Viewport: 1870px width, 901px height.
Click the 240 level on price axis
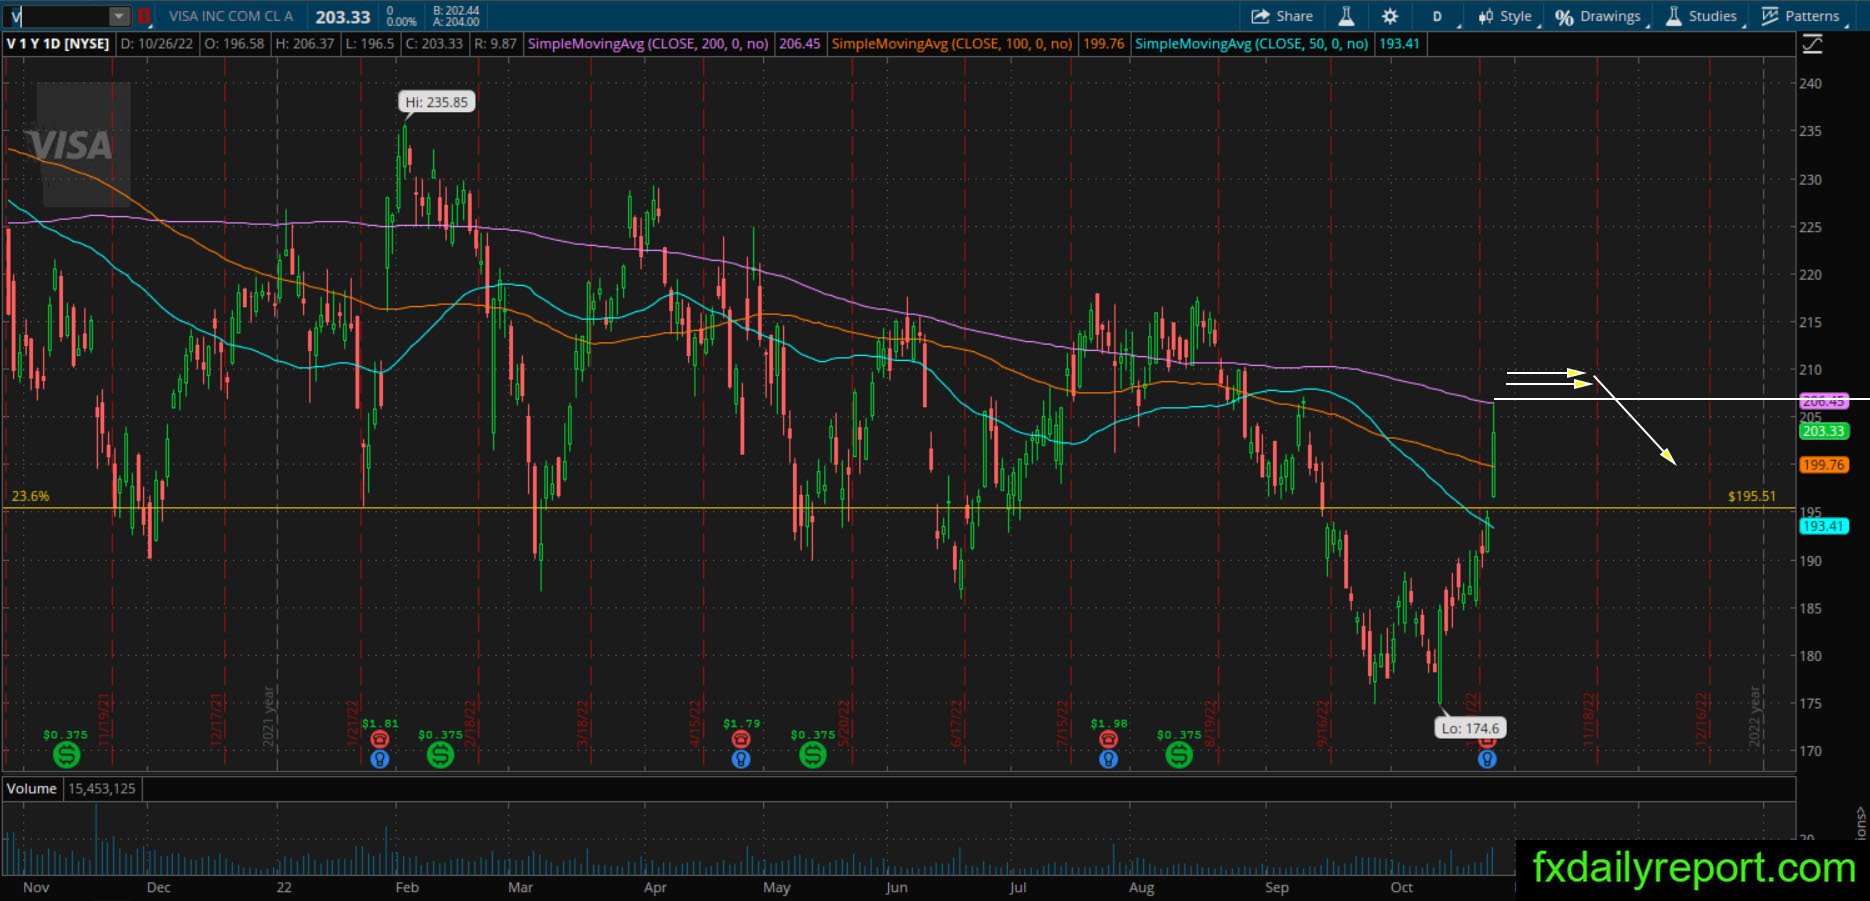point(1810,84)
